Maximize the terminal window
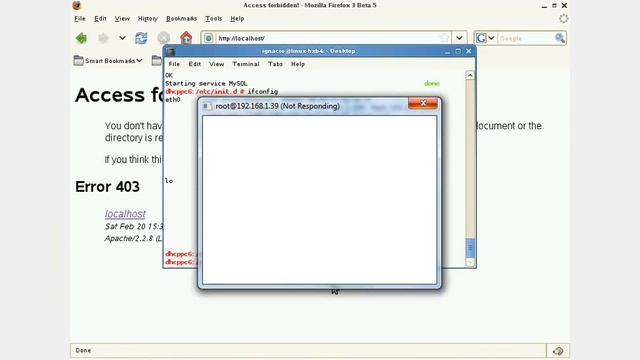The image size is (640, 360). (x=458, y=51)
